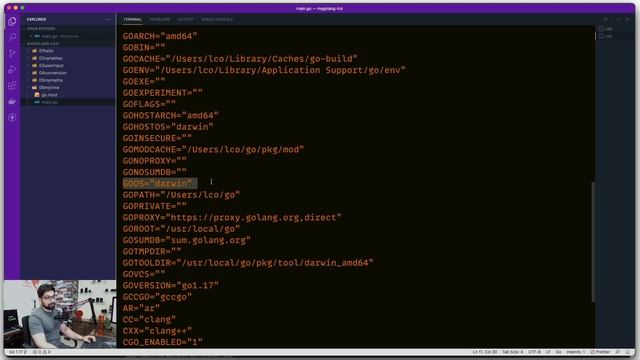The height and width of the screenshot is (360, 640).
Task: Click the GOROOT="/usr/local/go" line
Action: click(x=181, y=229)
